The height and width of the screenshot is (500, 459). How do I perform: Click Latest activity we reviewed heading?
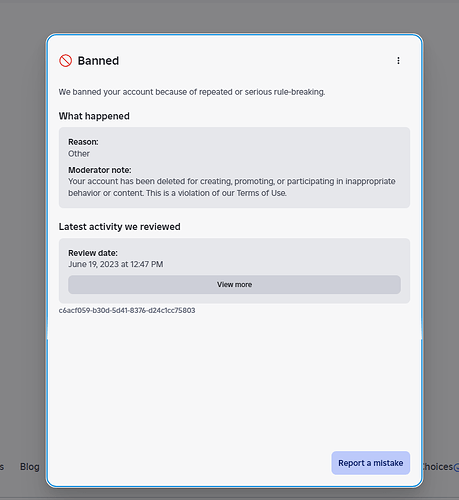click(119, 227)
